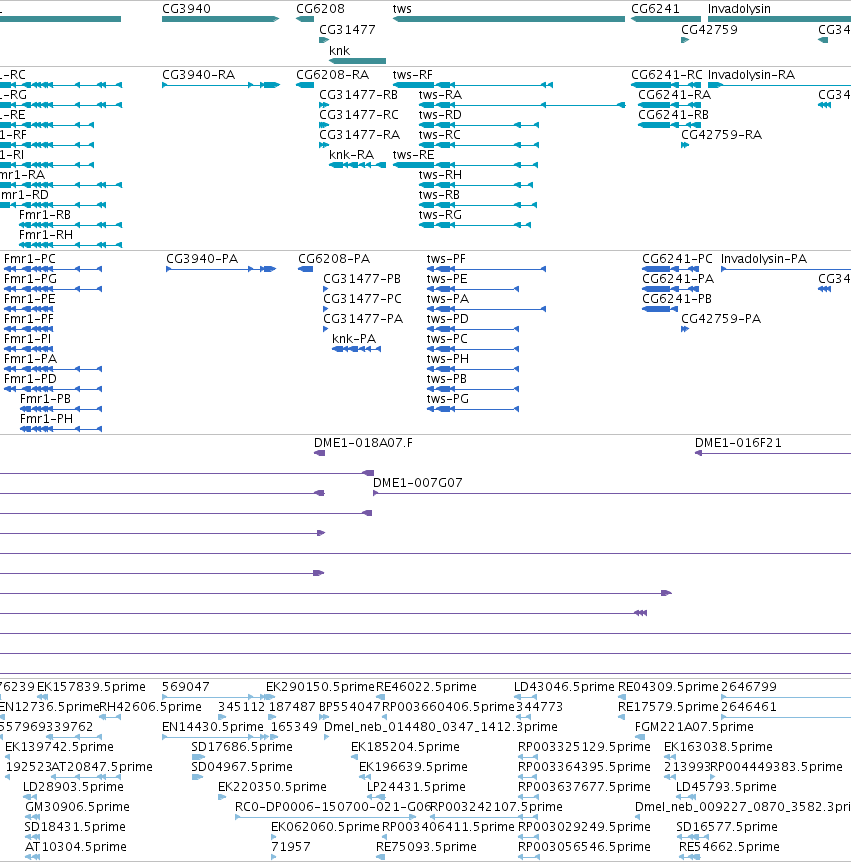The image size is (851, 862).
Task: Click protein CG6241-PC label
Action: [678, 259]
